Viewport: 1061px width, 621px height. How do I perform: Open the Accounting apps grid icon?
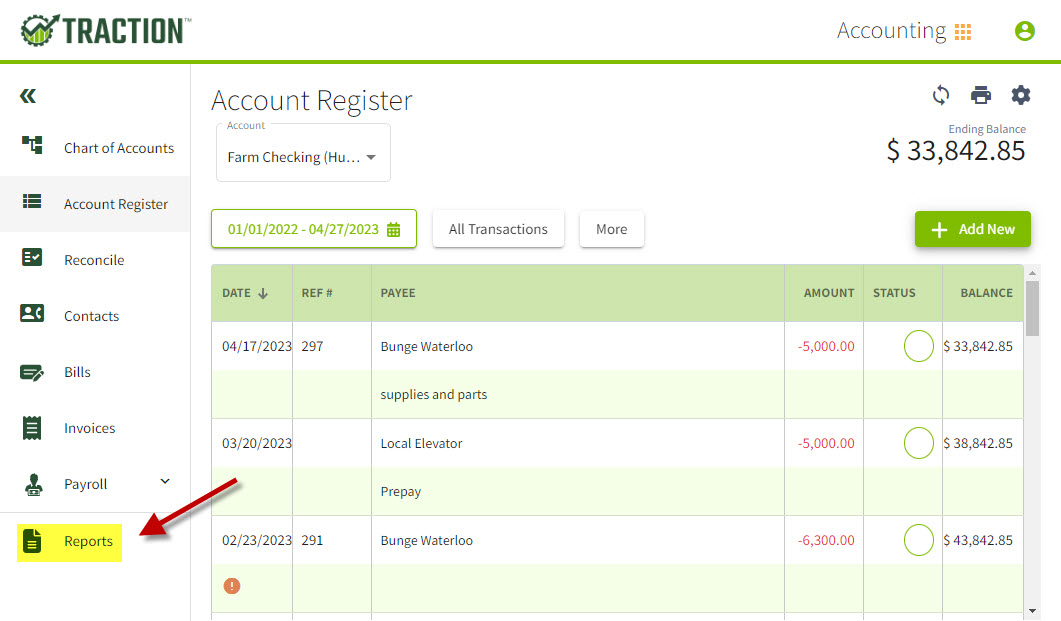(963, 32)
